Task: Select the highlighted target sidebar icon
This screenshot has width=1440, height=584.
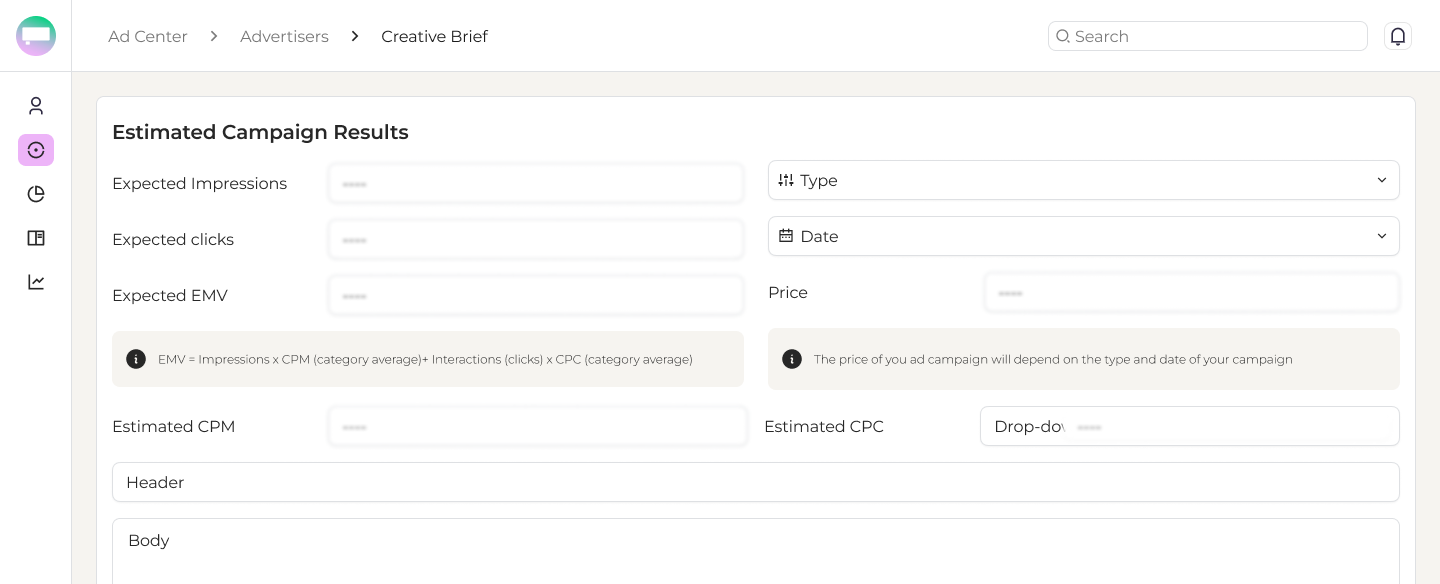Action: pos(36,150)
